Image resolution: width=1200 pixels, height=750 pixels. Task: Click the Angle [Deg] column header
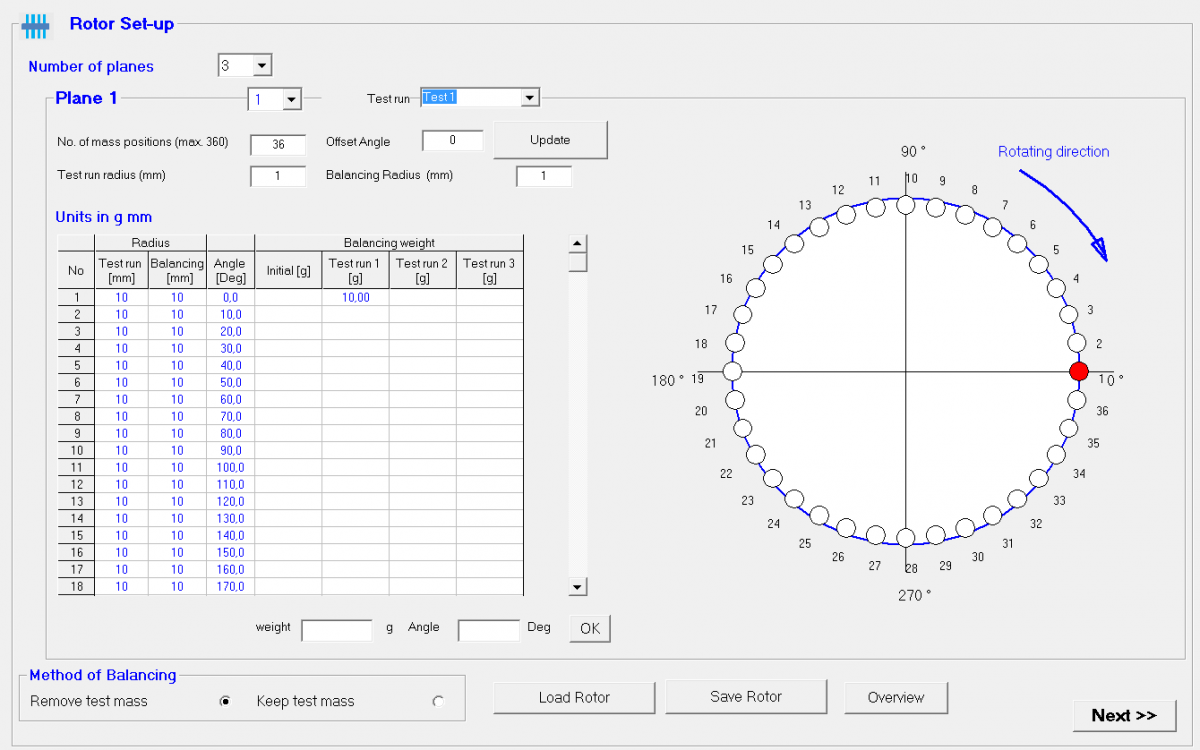coord(231,270)
